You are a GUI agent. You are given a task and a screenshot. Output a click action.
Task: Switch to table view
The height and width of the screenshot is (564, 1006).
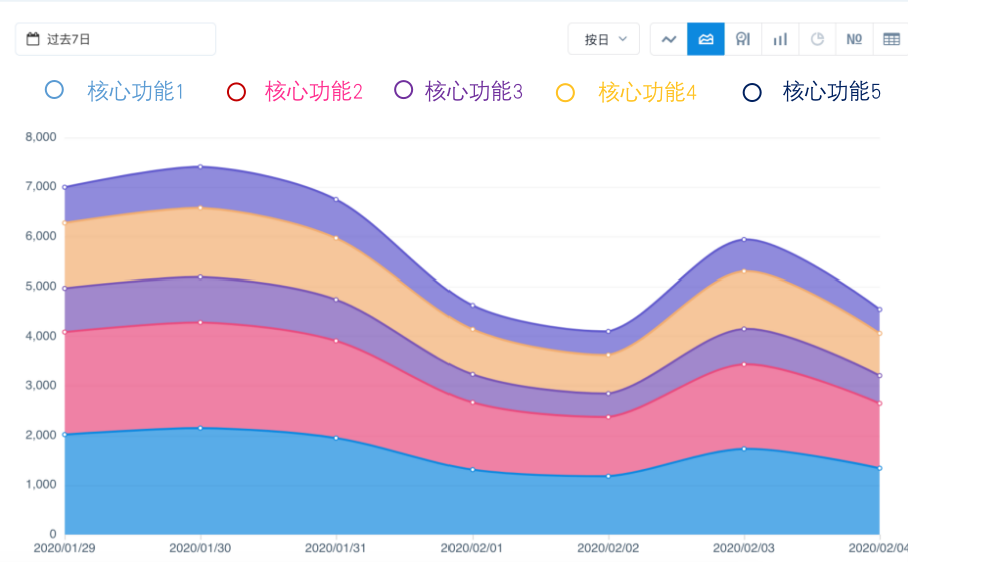891,39
